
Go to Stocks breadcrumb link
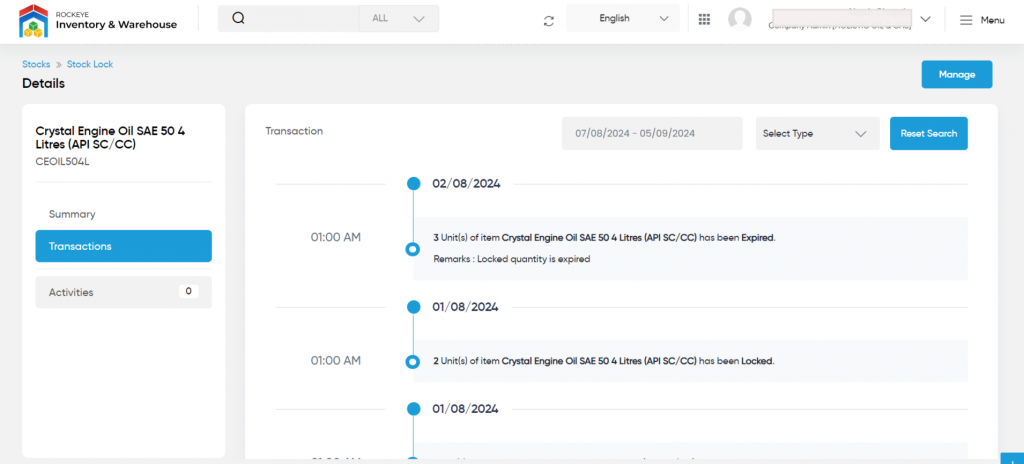point(36,64)
